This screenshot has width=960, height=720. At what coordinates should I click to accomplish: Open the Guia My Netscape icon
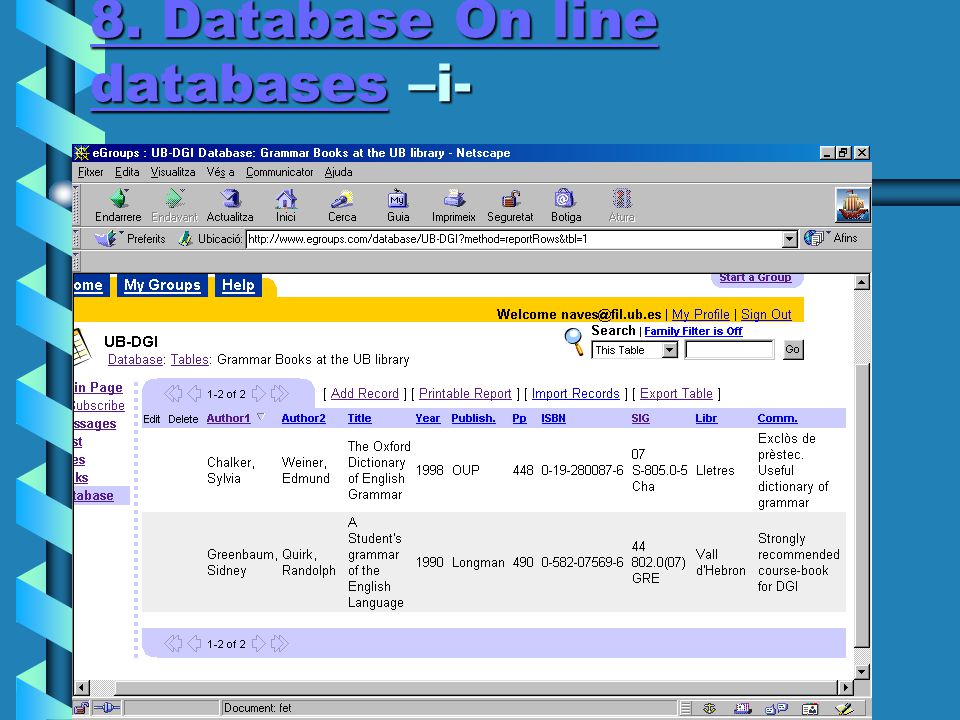coord(397,199)
